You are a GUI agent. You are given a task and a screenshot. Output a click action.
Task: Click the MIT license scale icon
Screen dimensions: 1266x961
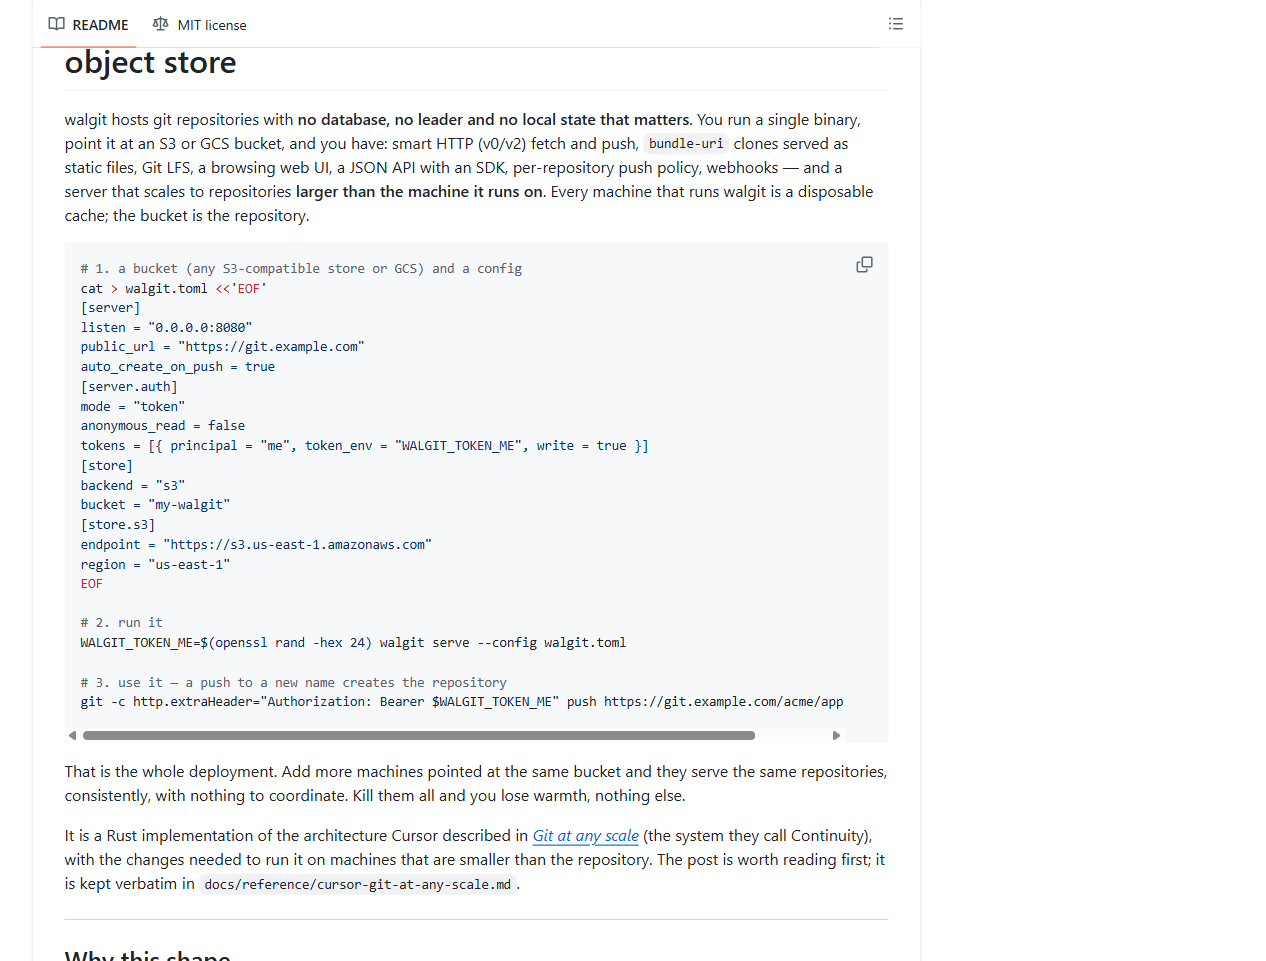tap(160, 24)
